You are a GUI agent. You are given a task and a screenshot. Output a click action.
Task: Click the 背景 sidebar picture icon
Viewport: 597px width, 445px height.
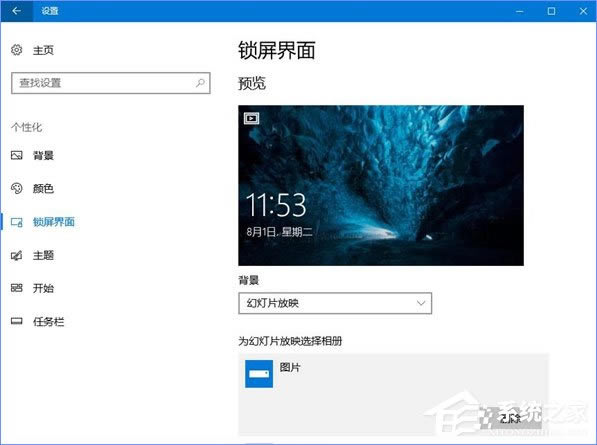click(16, 155)
